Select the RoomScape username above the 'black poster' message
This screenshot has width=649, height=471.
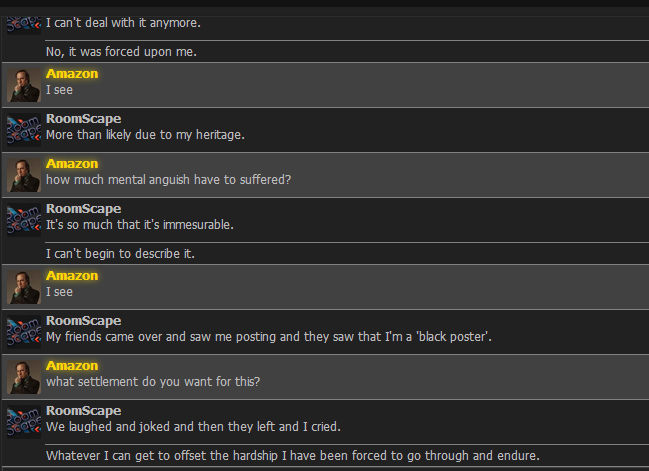tap(83, 321)
